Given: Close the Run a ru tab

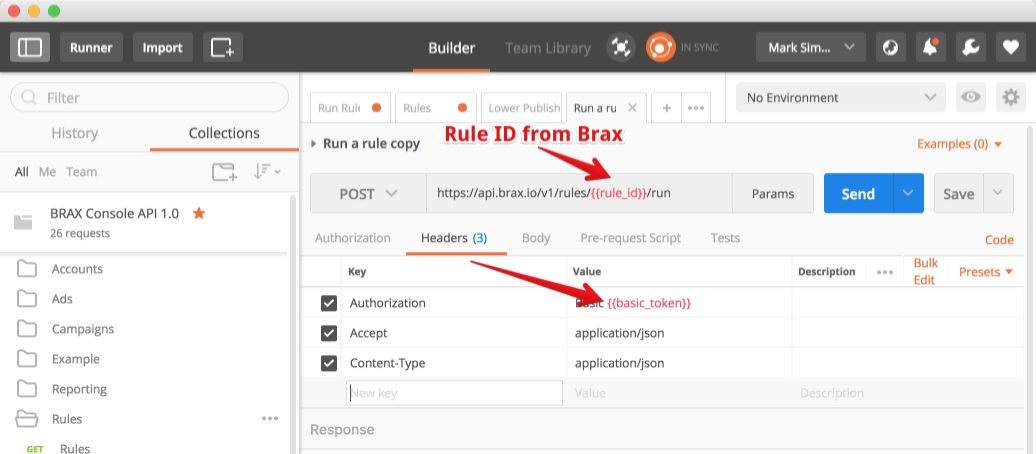Looking at the screenshot, I should [x=632, y=108].
